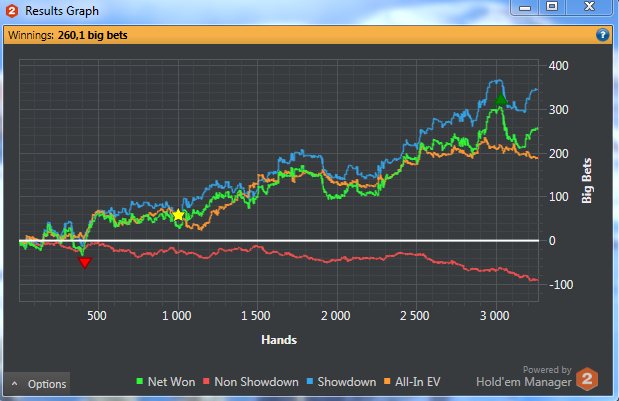619x401 pixels.
Task: Click the 400 big bets axis label
Action: tap(559, 66)
